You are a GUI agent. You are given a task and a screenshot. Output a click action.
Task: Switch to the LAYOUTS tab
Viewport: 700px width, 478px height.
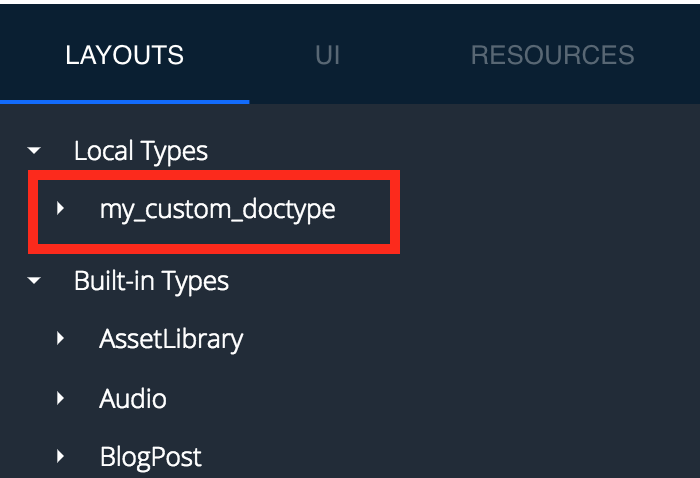tap(125, 55)
